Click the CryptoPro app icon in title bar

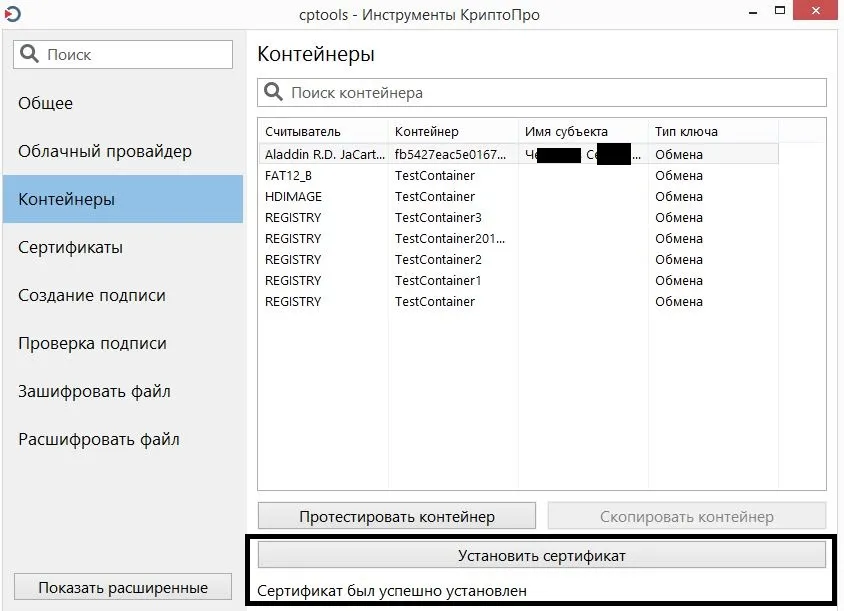pos(12,13)
